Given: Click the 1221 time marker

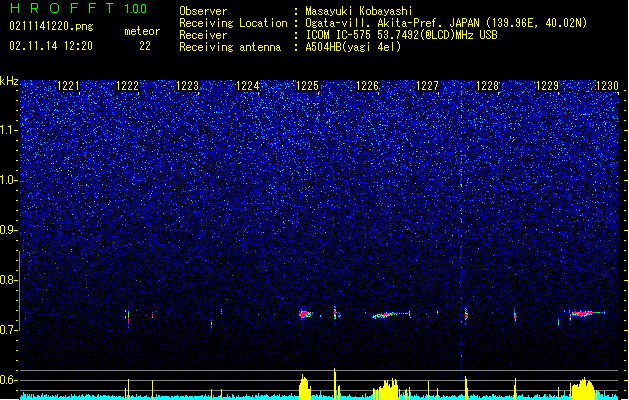Looking at the screenshot, I should tap(68, 86).
